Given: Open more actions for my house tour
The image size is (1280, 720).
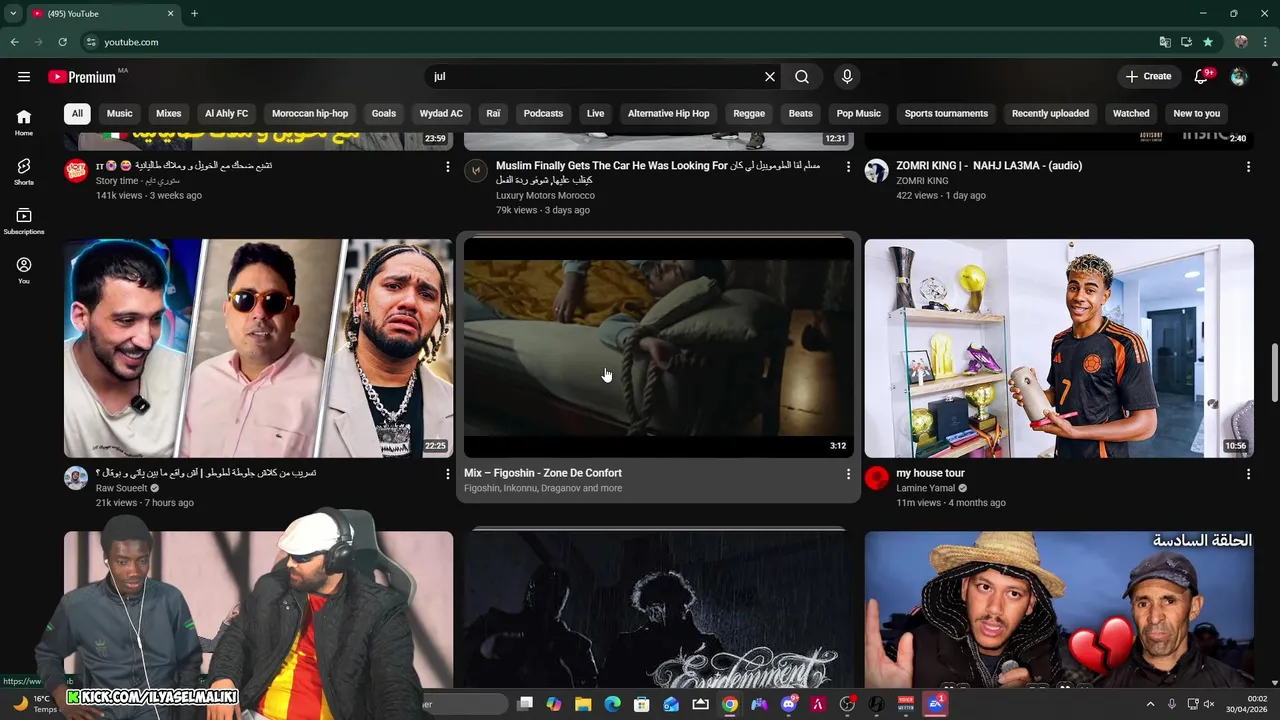Looking at the screenshot, I should 1248,474.
